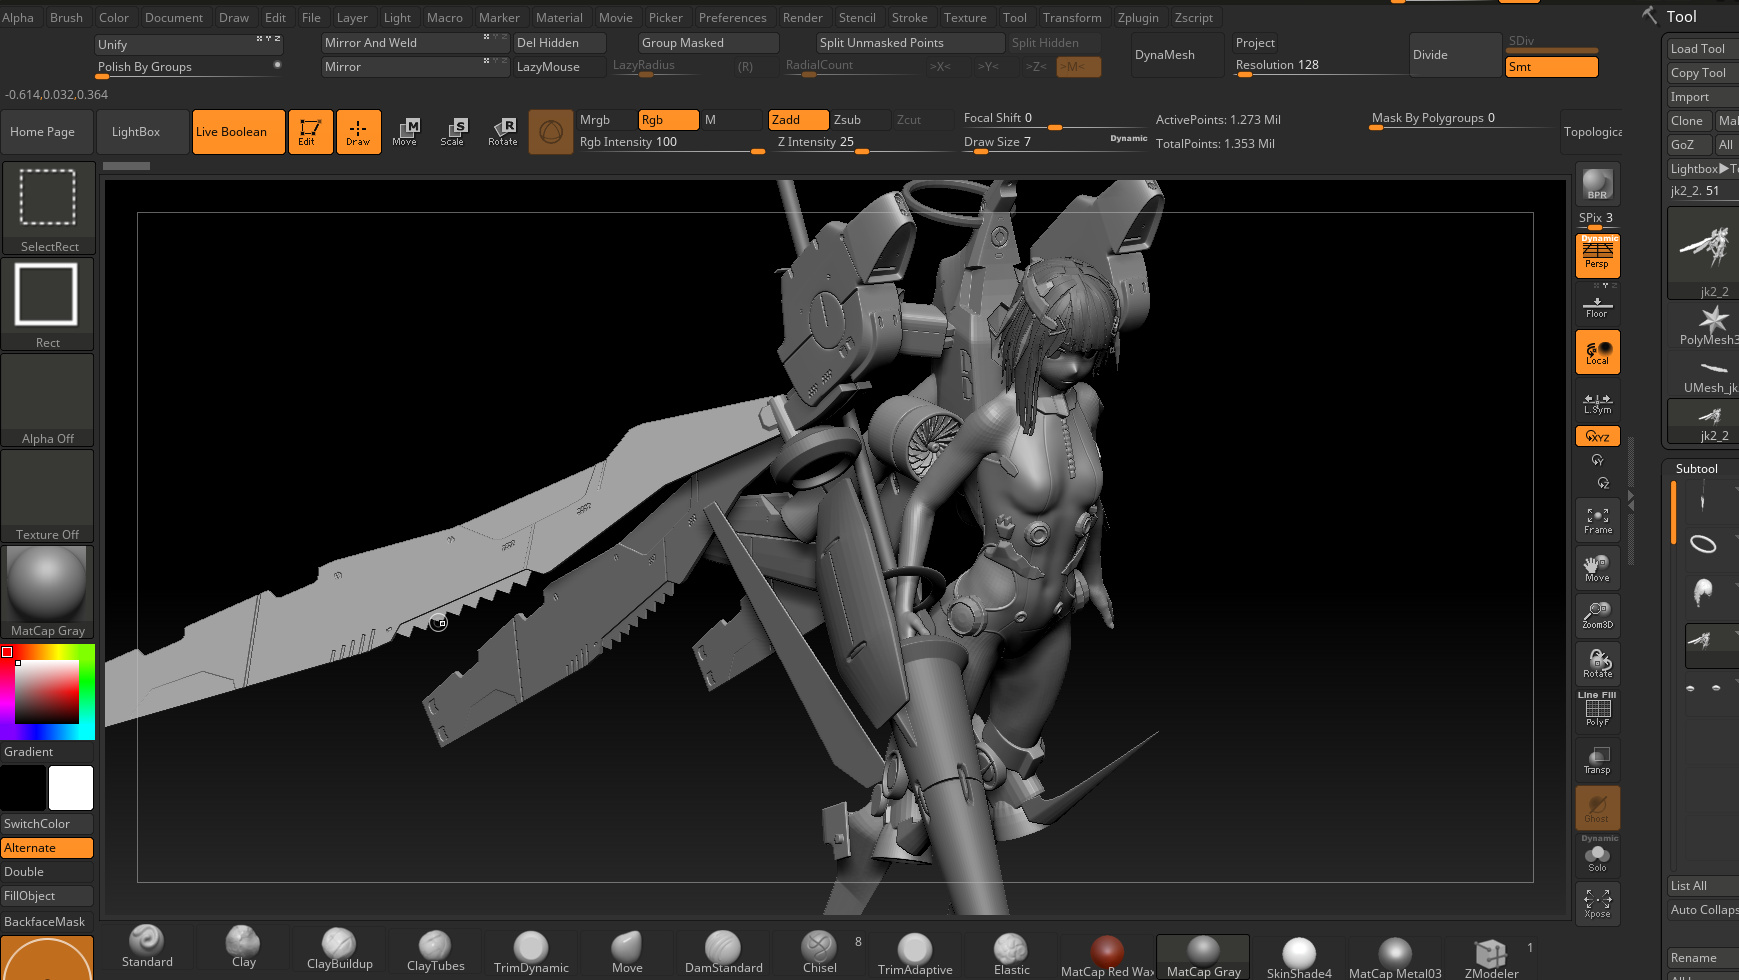Select the Chisel brush

(x=819, y=953)
